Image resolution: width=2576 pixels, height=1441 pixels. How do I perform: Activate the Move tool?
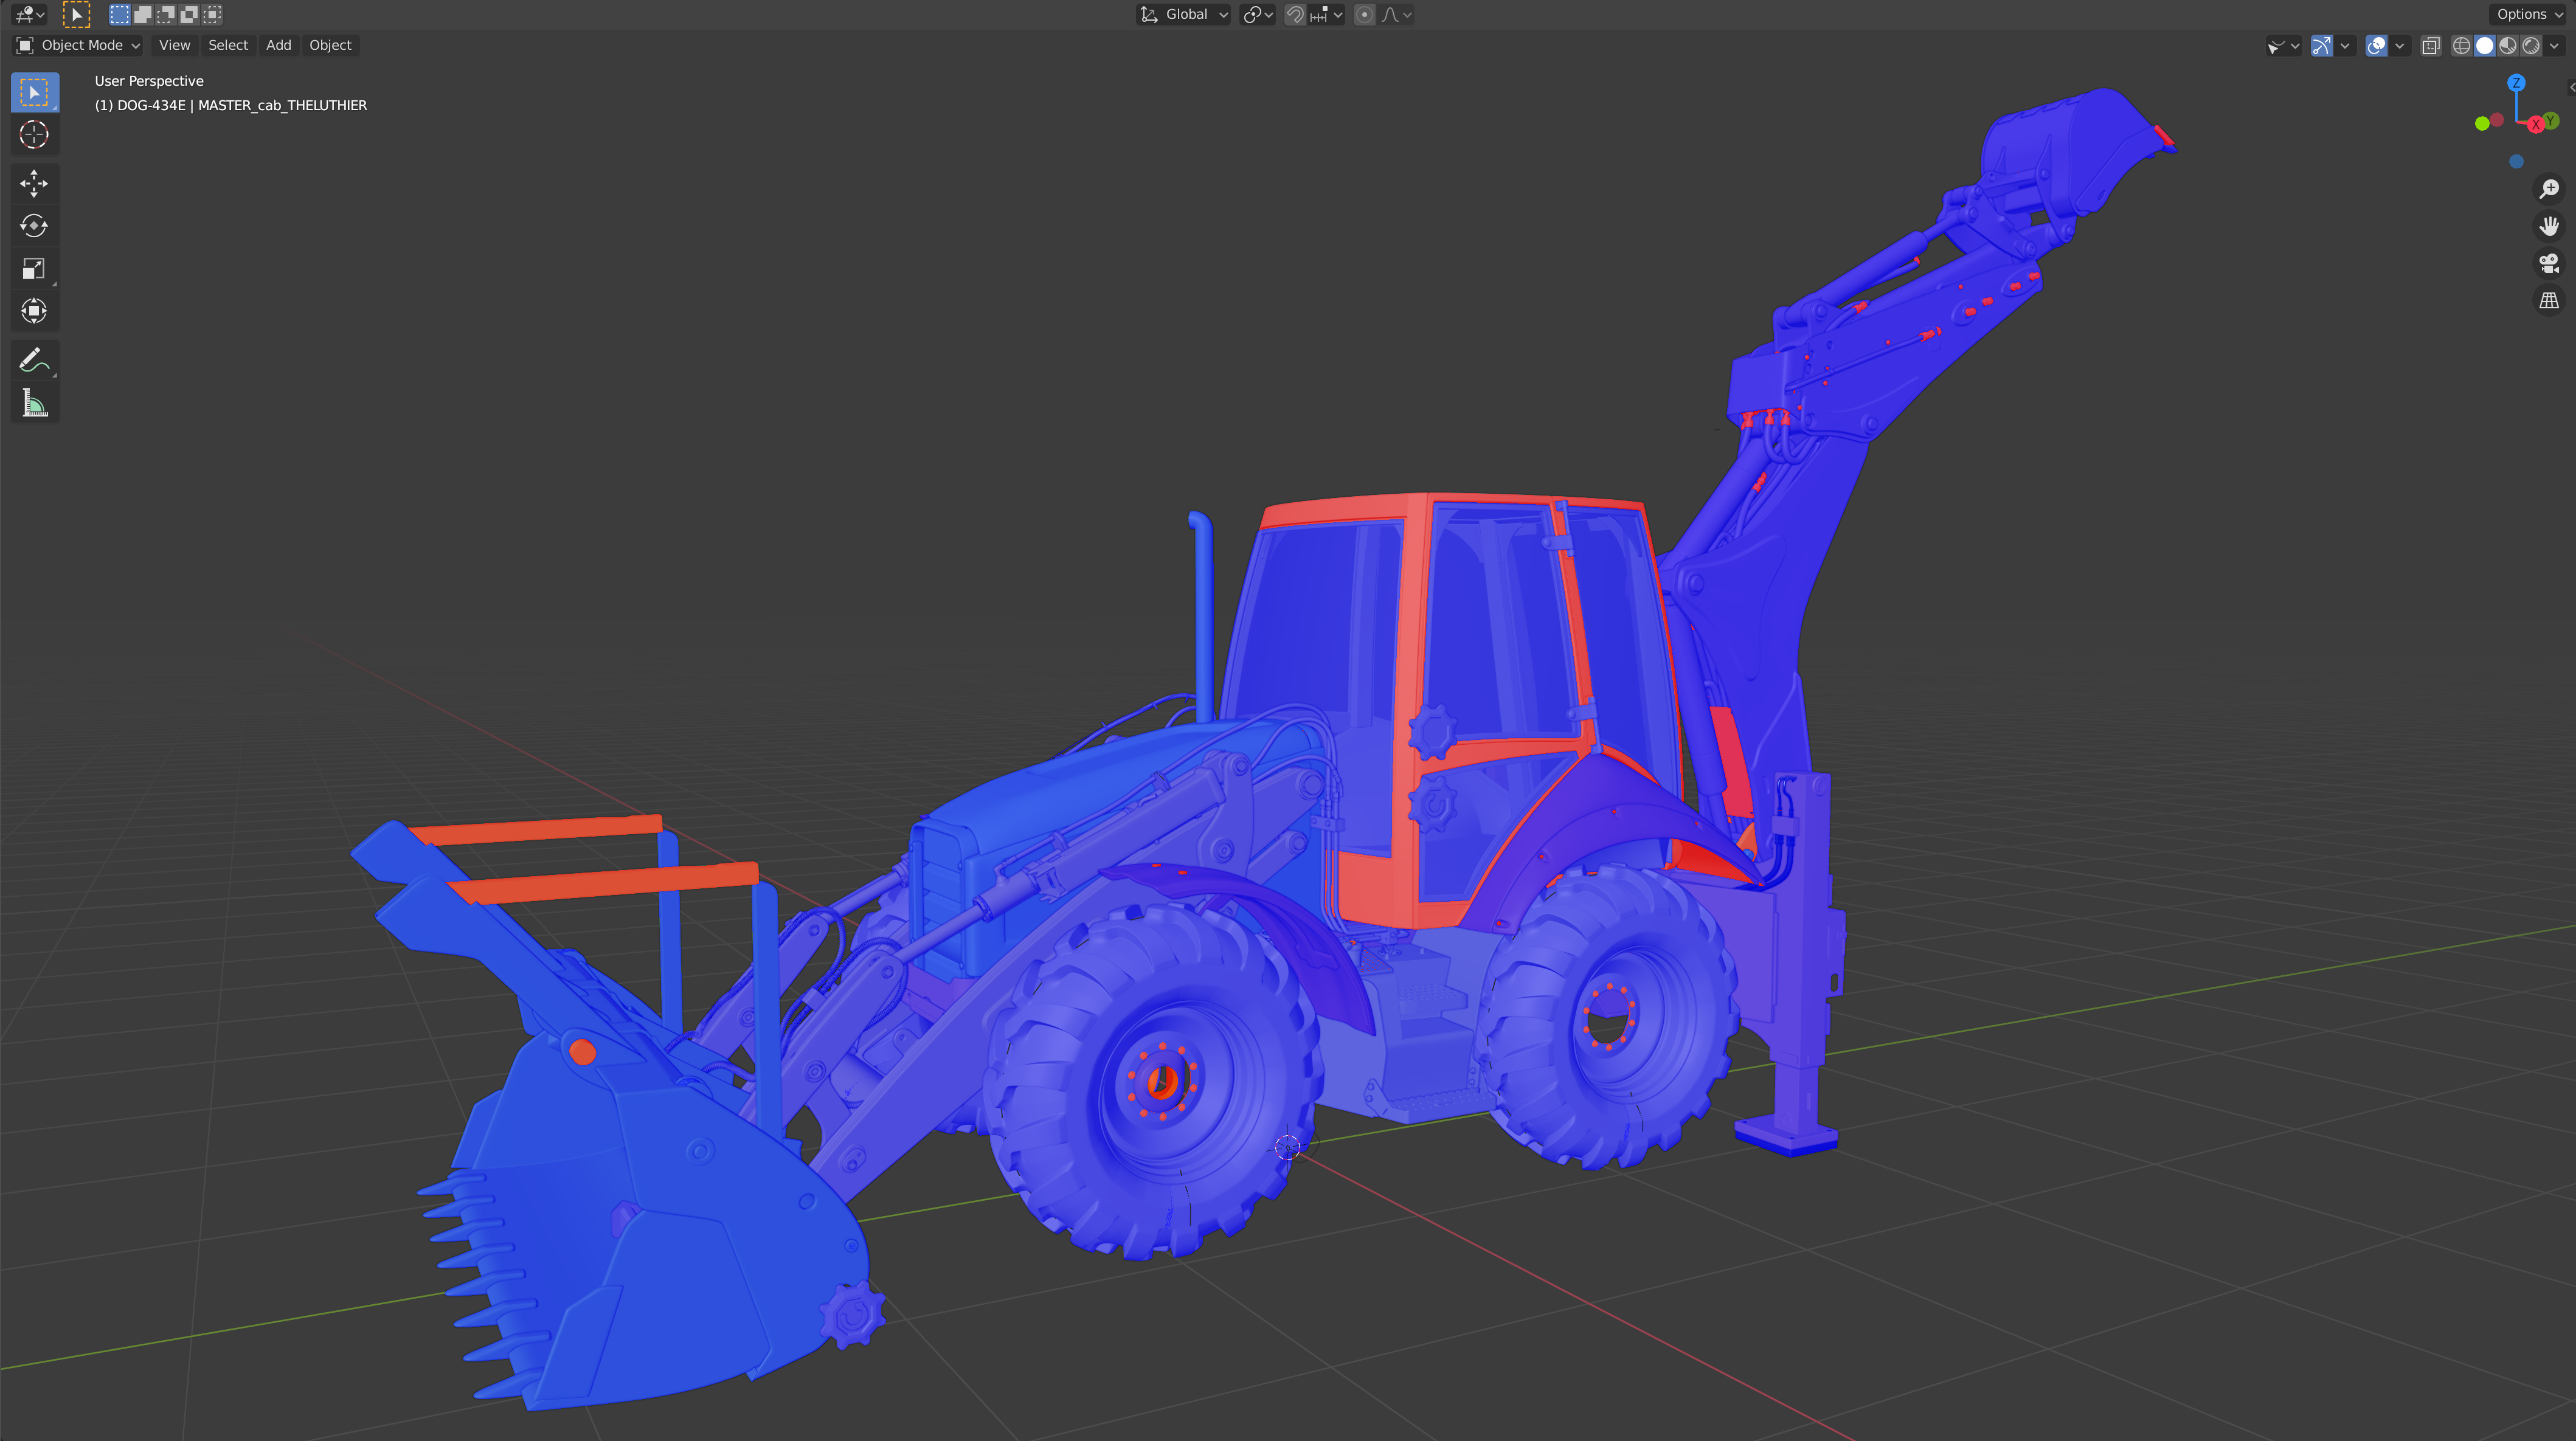[34, 183]
